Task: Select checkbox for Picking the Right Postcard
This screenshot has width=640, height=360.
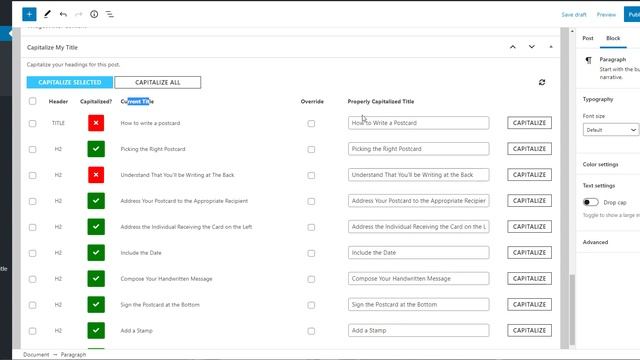Action: pos(32,149)
